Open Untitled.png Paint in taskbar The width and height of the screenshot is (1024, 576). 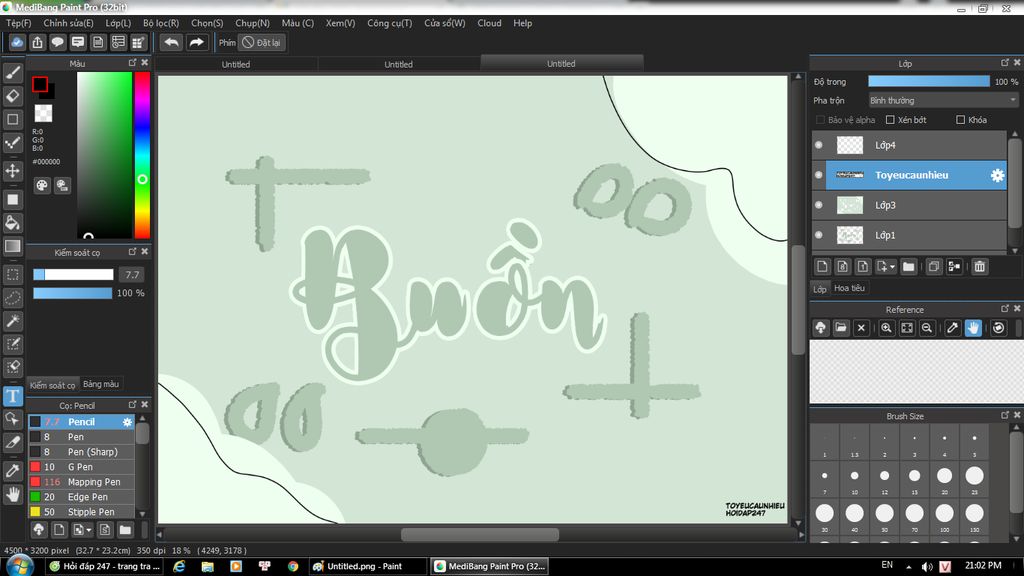pyautogui.click(x=366, y=566)
